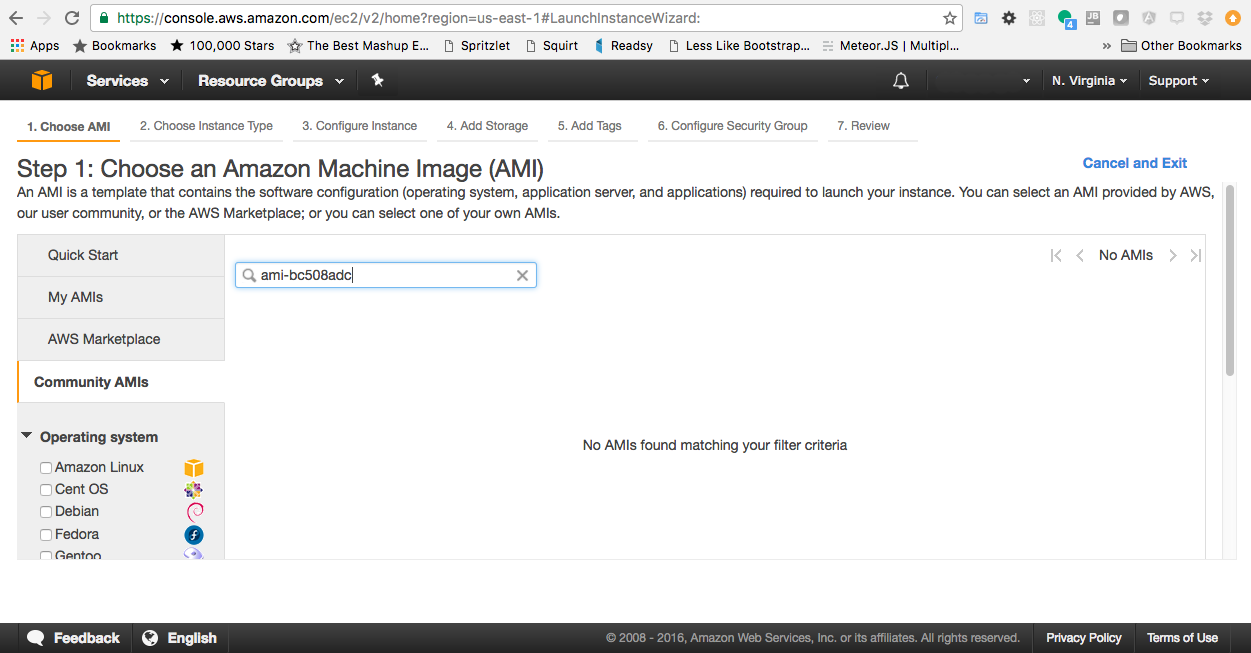Open the Services dropdown menu

127,81
